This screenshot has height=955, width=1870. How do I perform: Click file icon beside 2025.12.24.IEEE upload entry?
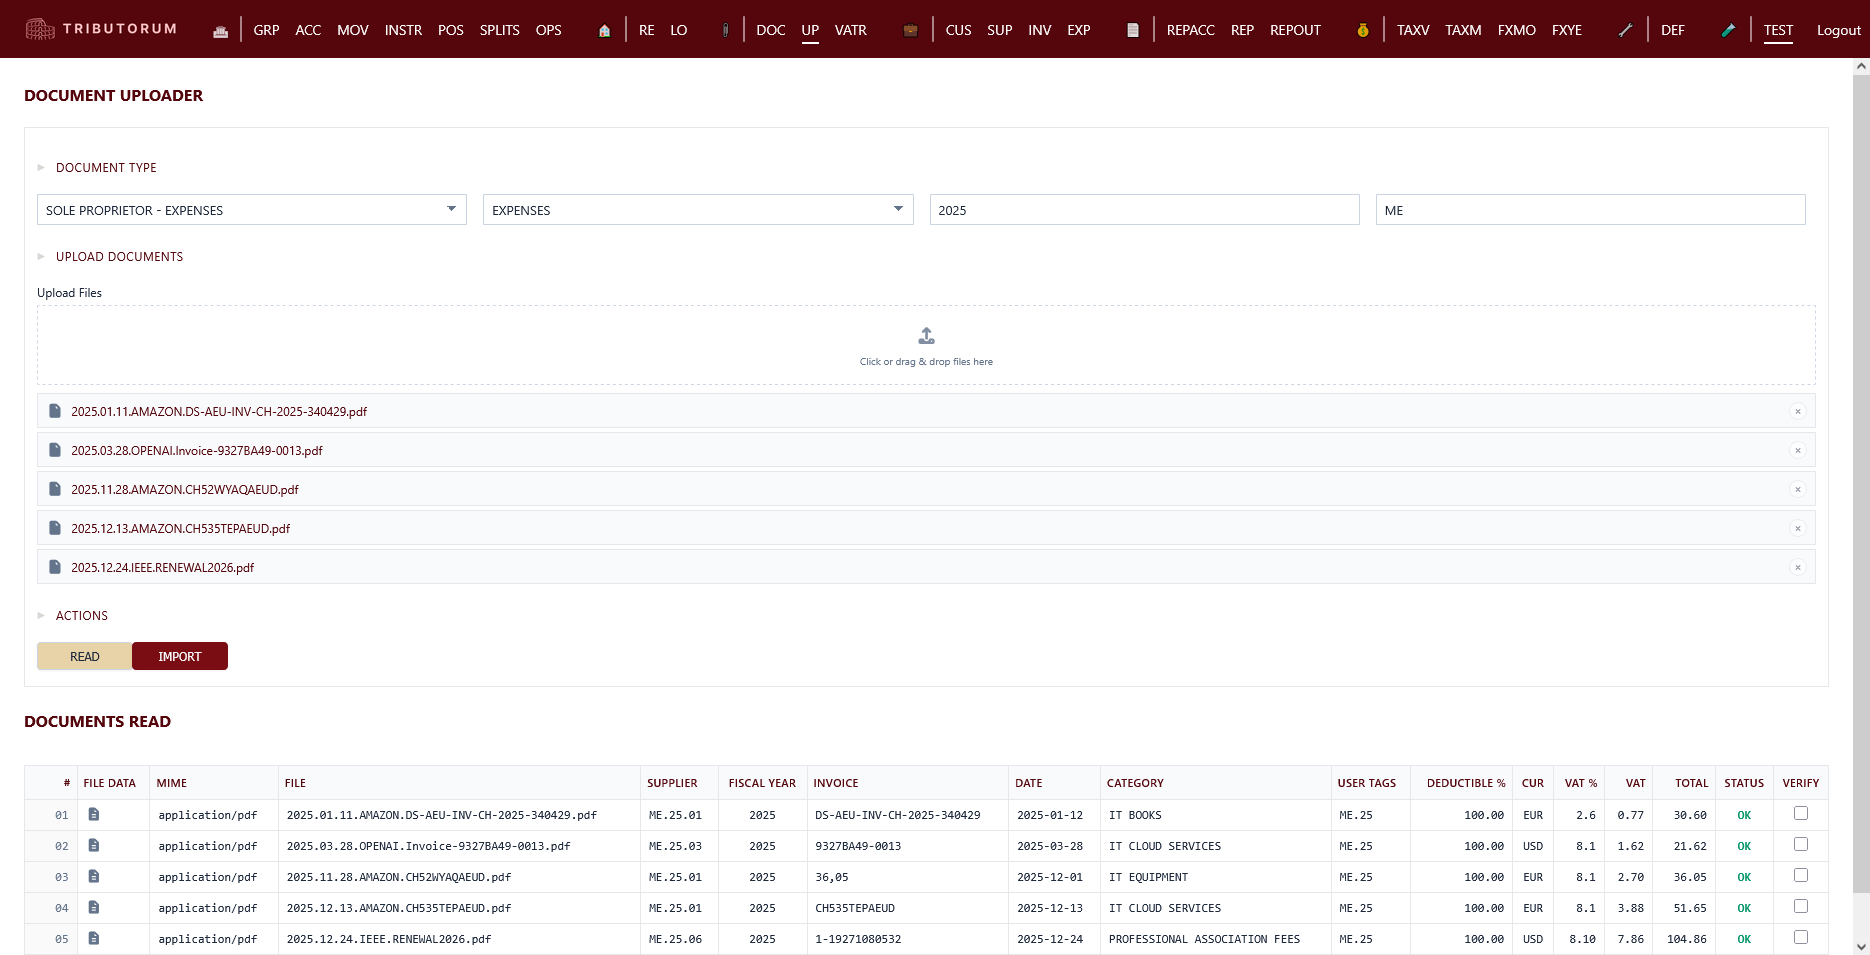(x=55, y=567)
